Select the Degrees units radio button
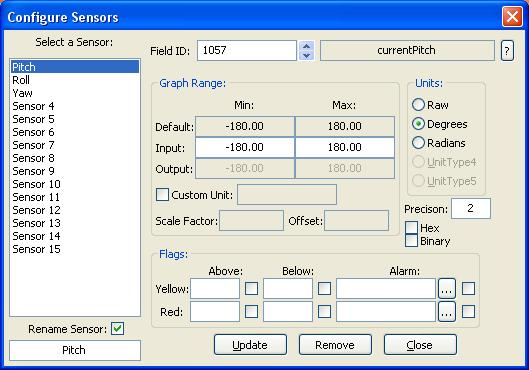Viewport: 529px width, 370px height. (x=418, y=124)
